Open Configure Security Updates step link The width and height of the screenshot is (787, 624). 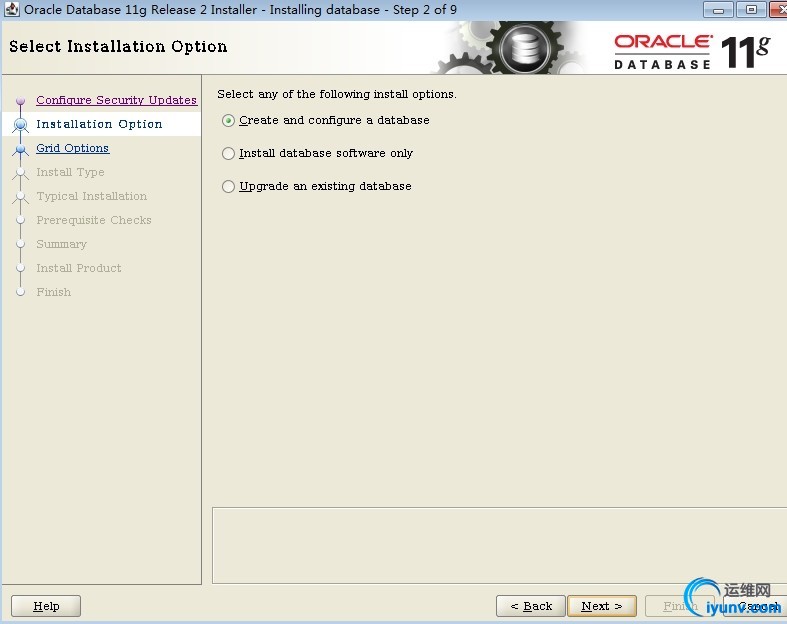[116, 100]
